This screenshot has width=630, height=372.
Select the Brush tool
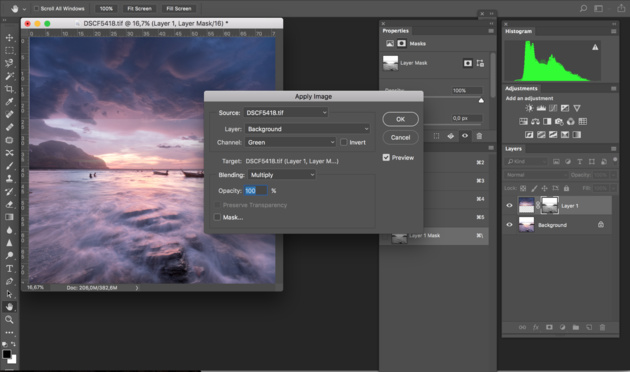pos(9,166)
